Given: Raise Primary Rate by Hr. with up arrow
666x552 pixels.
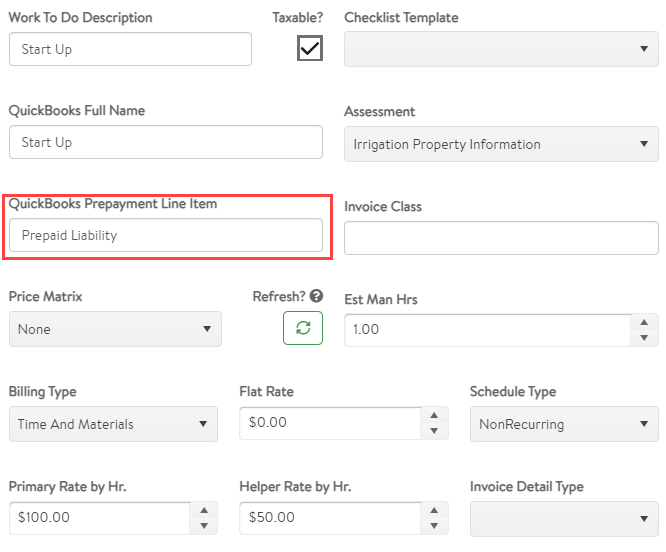Looking at the screenshot, I should pos(204,510).
